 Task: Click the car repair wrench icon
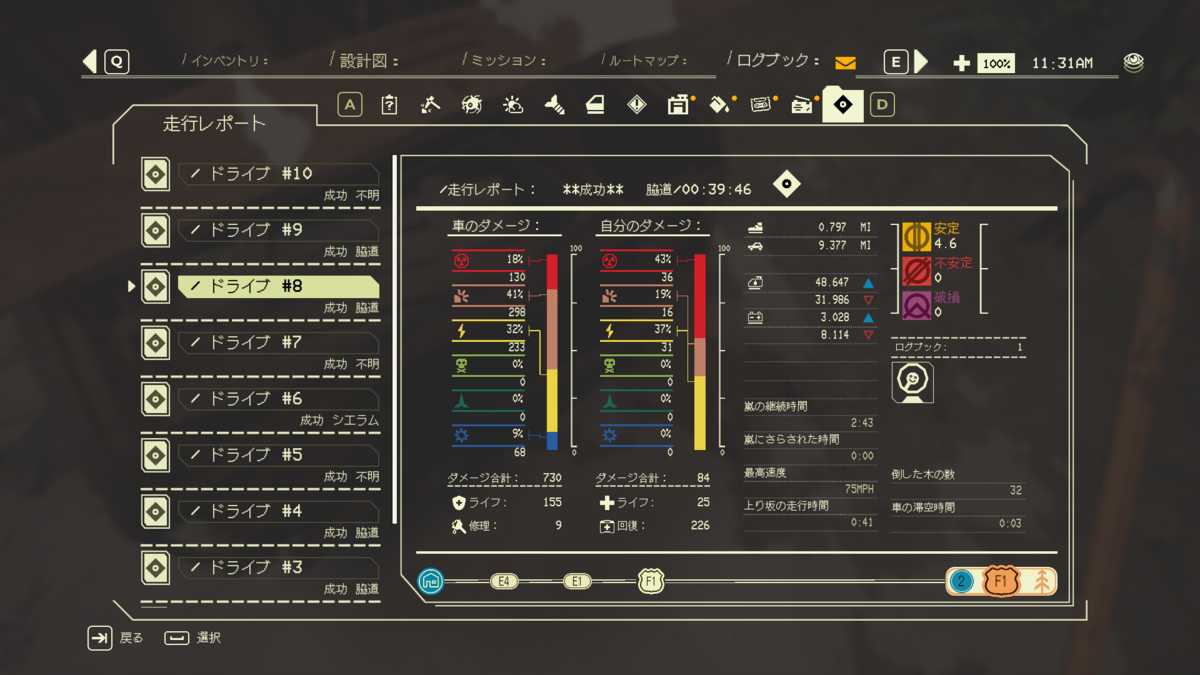coord(459,525)
